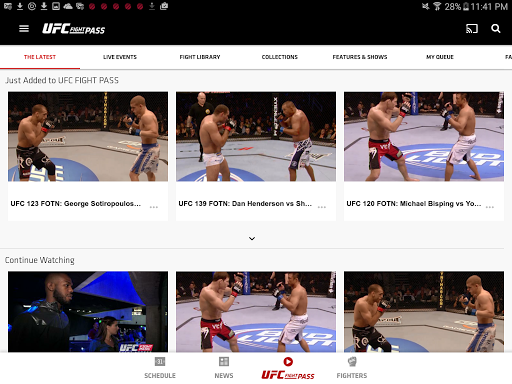Image resolution: width=512 pixels, height=384 pixels.
Task: Play UFC 123 George Sotiropoulos thumbnail
Action: pyautogui.click(x=88, y=137)
